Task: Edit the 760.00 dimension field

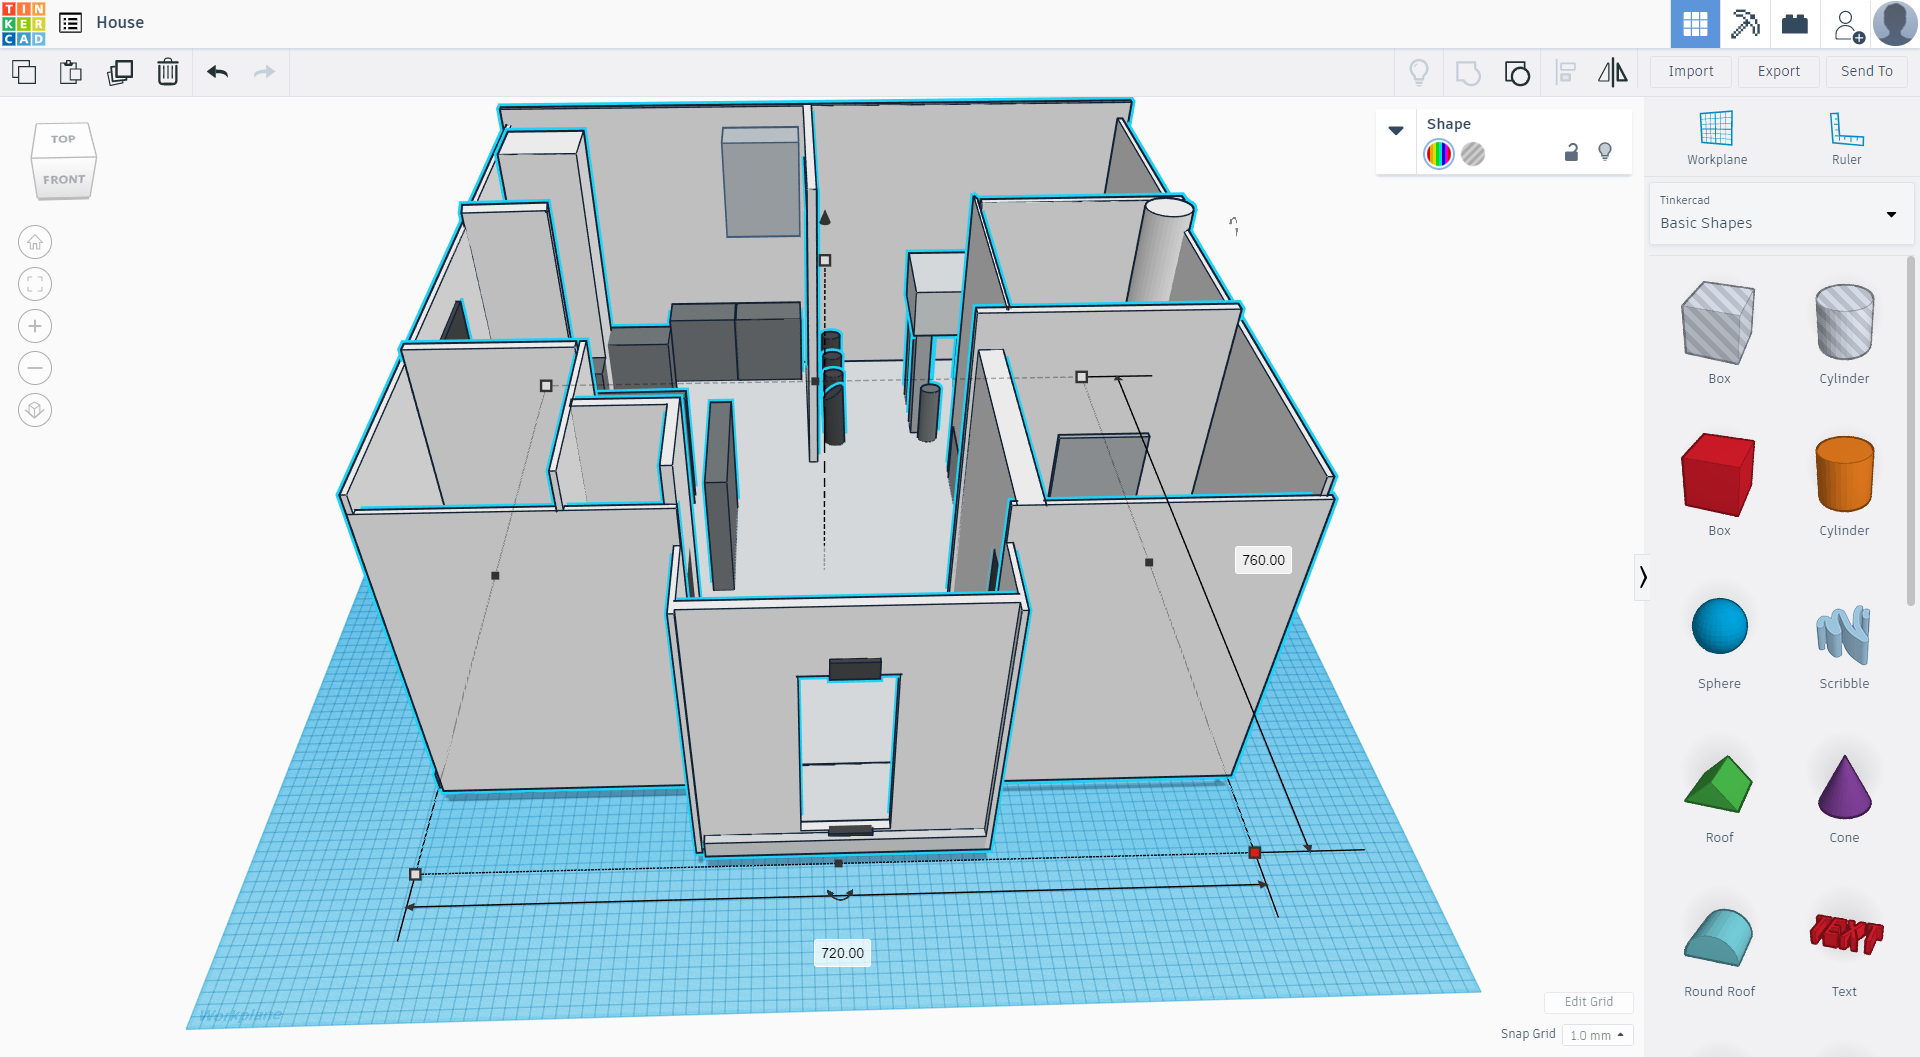Action: pyautogui.click(x=1263, y=560)
